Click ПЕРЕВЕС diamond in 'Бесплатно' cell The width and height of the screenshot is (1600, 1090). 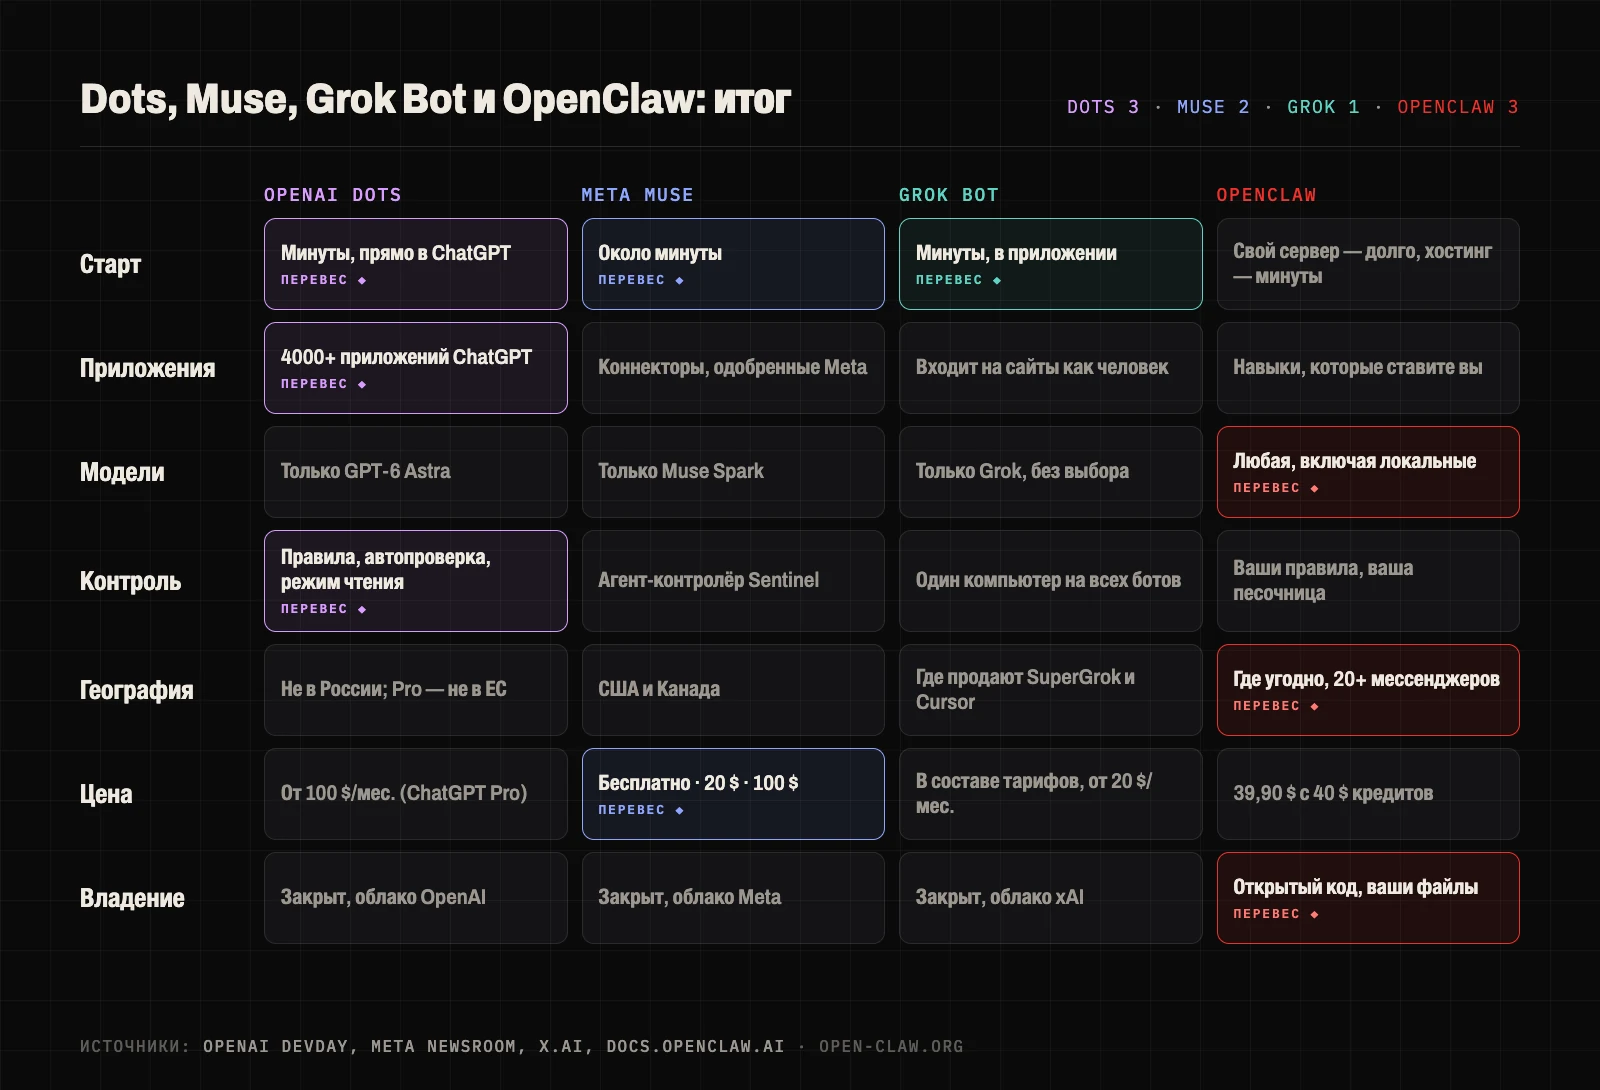pyautogui.click(x=680, y=811)
